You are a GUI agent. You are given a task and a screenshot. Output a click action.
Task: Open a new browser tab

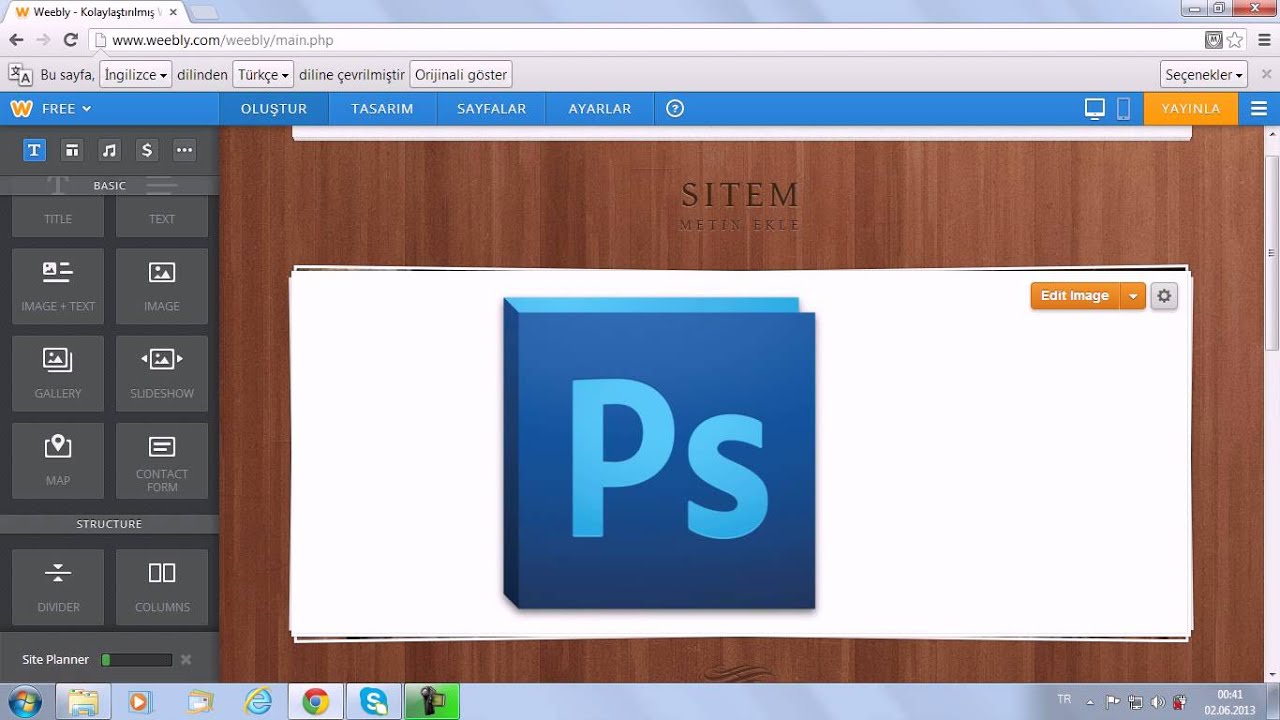pos(203,12)
